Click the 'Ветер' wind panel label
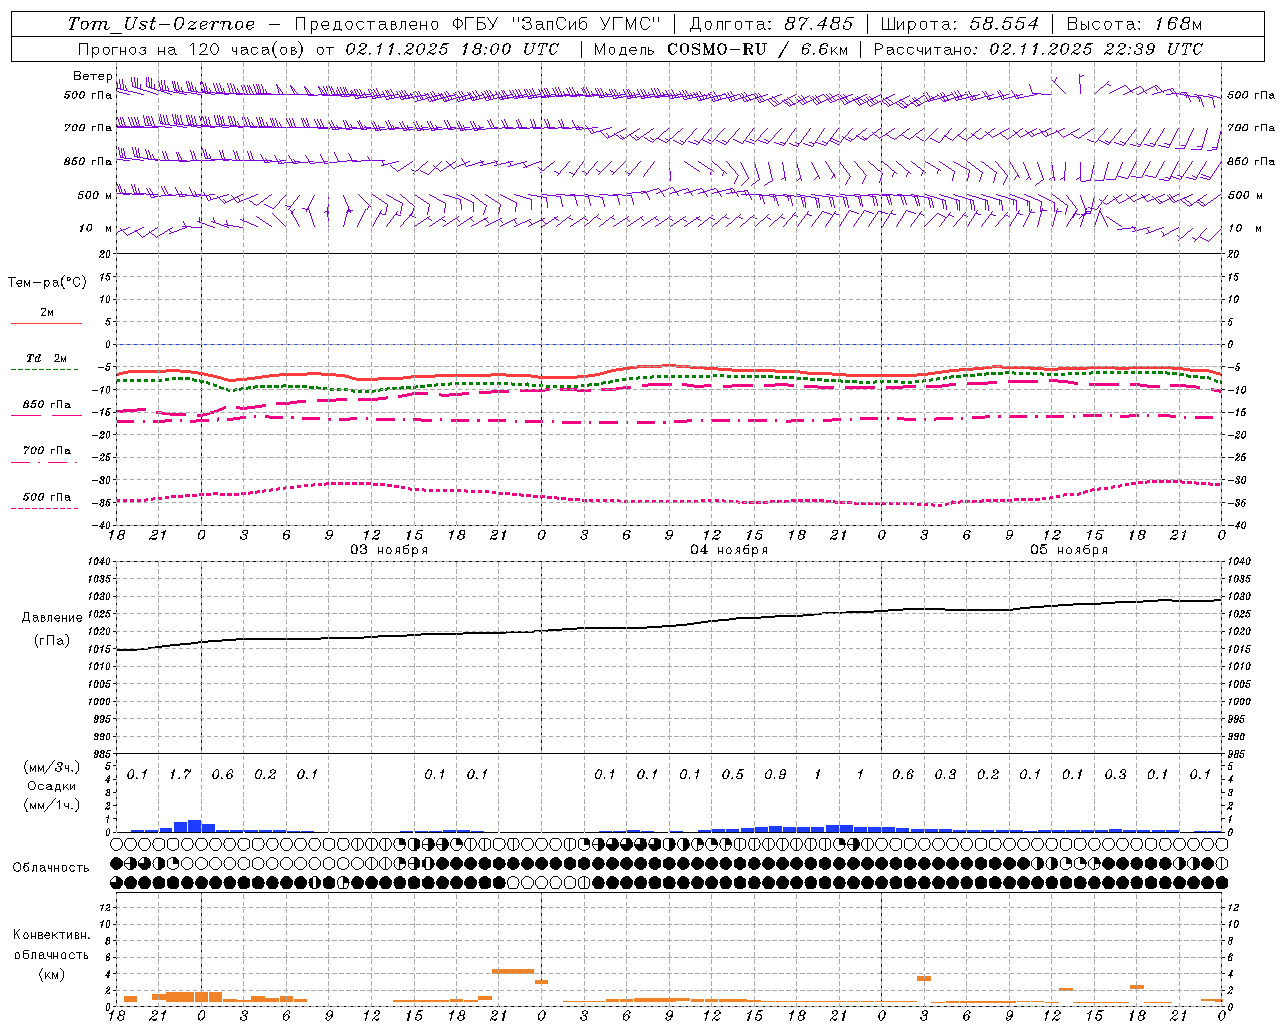The width and height of the screenshot is (1280, 1024). click(92, 76)
